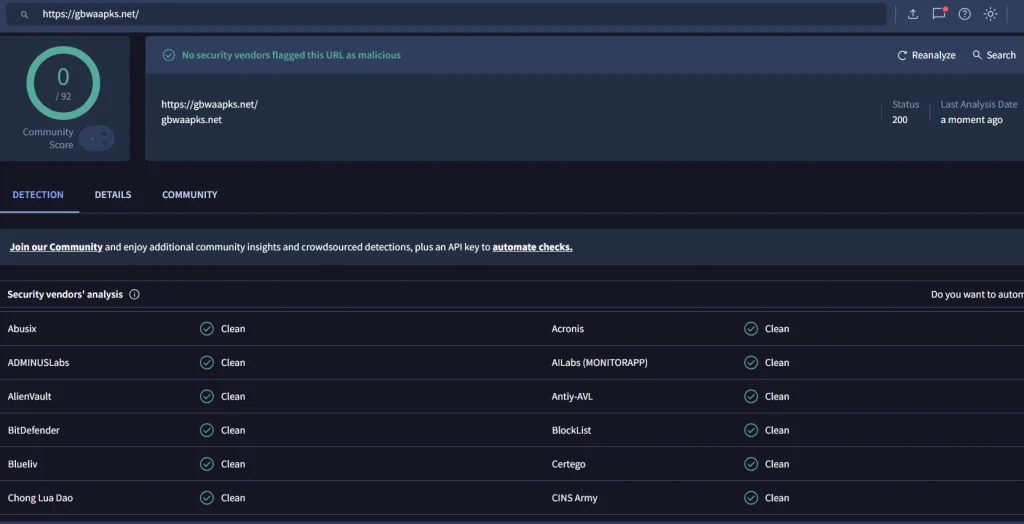Image resolution: width=1024 pixels, height=524 pixels.
Task: Click the ADMINUSLabs clean check icon
Action: (x=207, y=363)
